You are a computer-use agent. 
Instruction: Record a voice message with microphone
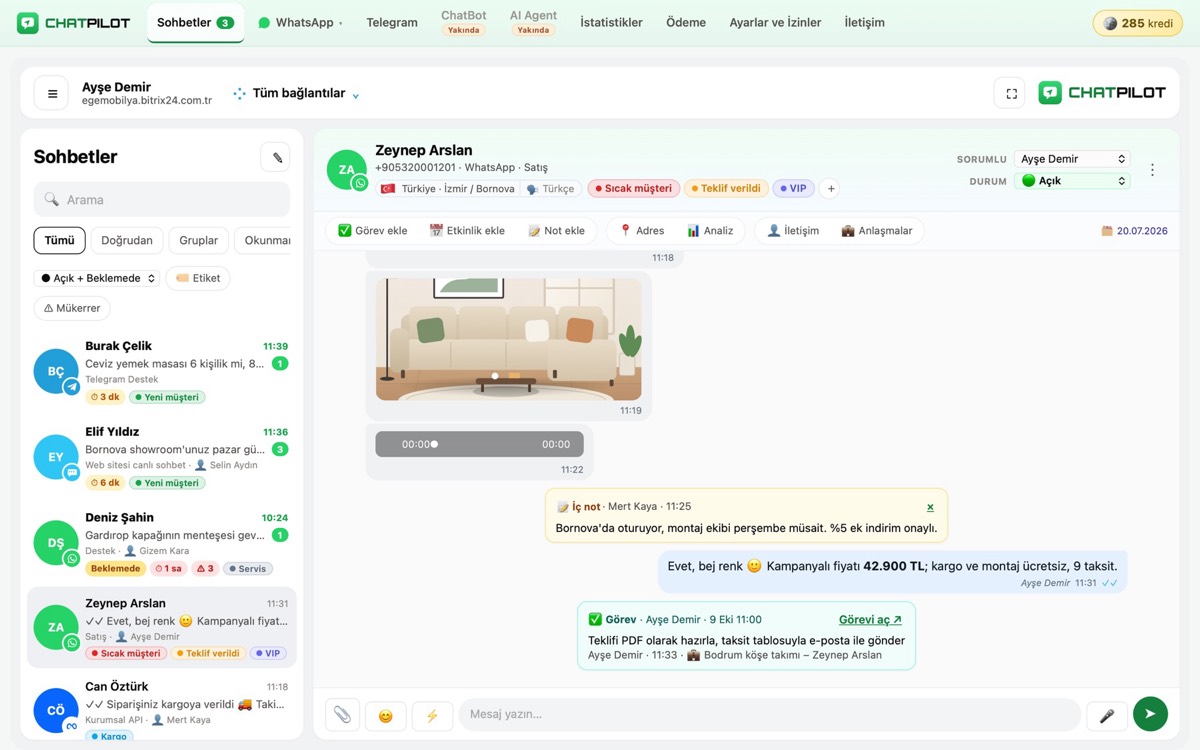pyautogui.click(x=1107, y=715)
